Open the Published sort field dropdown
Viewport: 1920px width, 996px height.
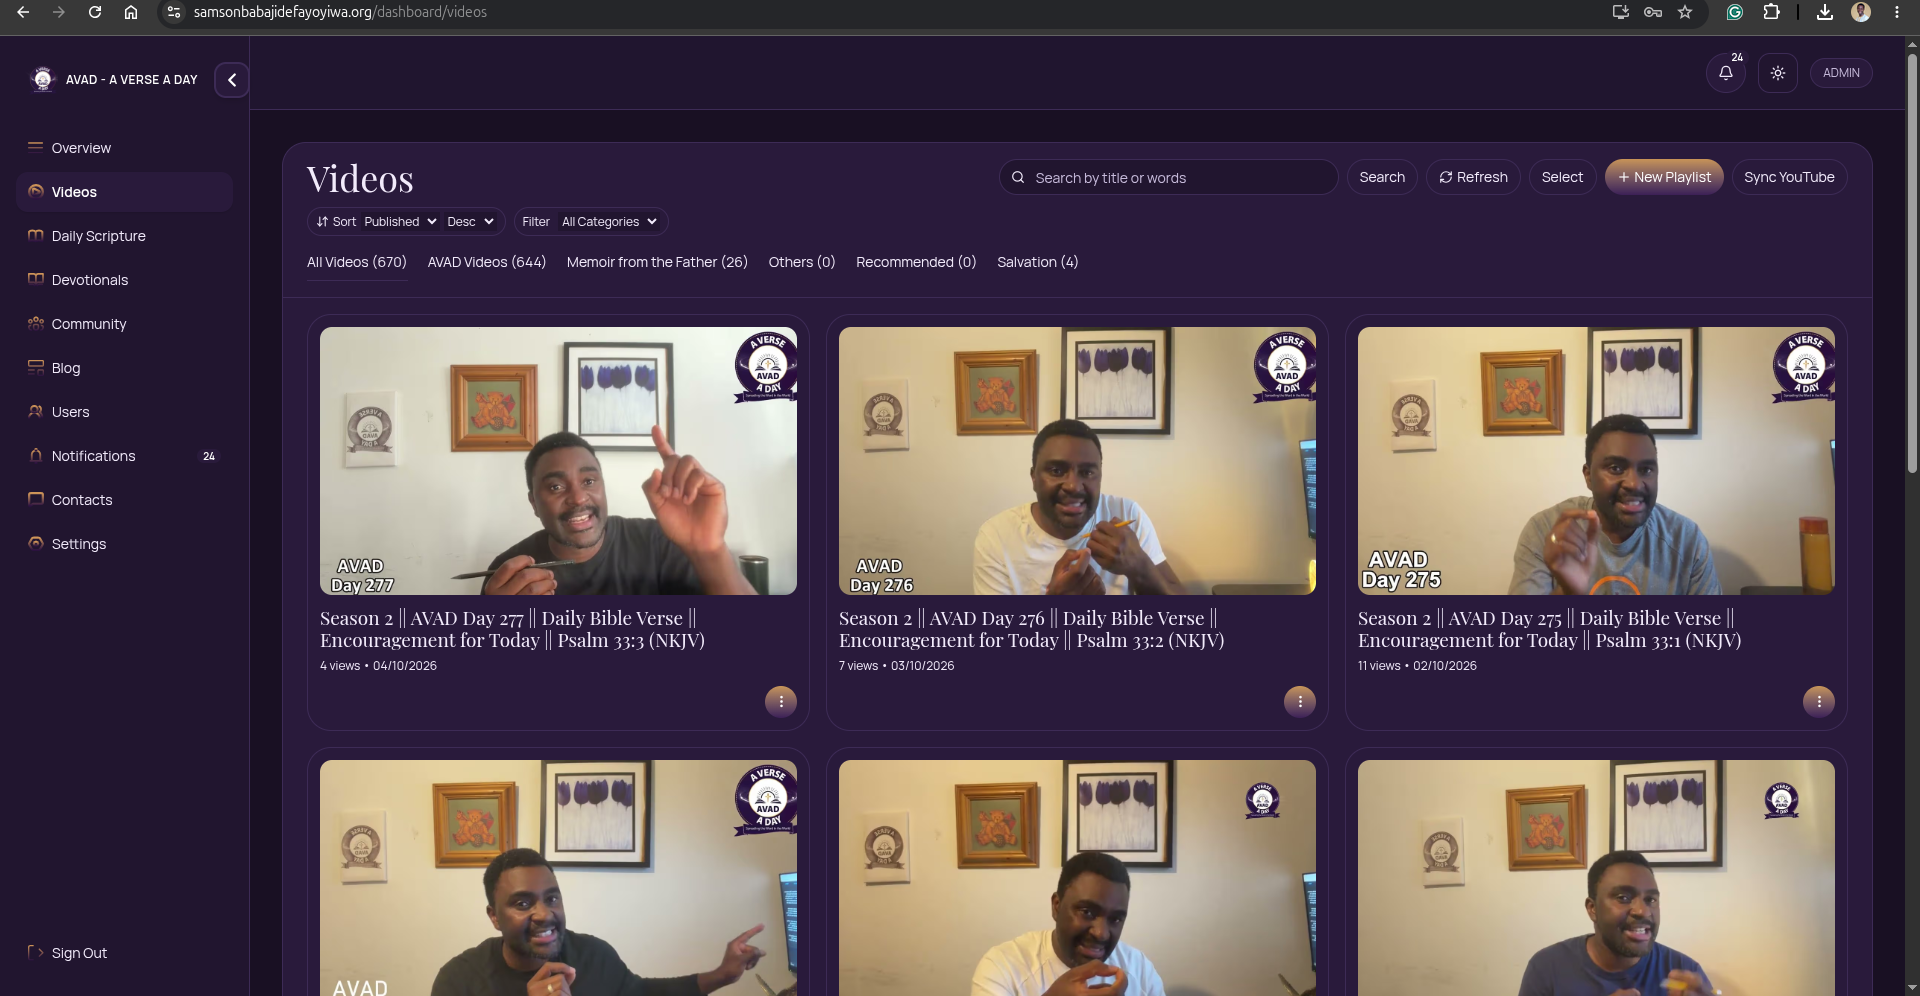pos(400,222)
